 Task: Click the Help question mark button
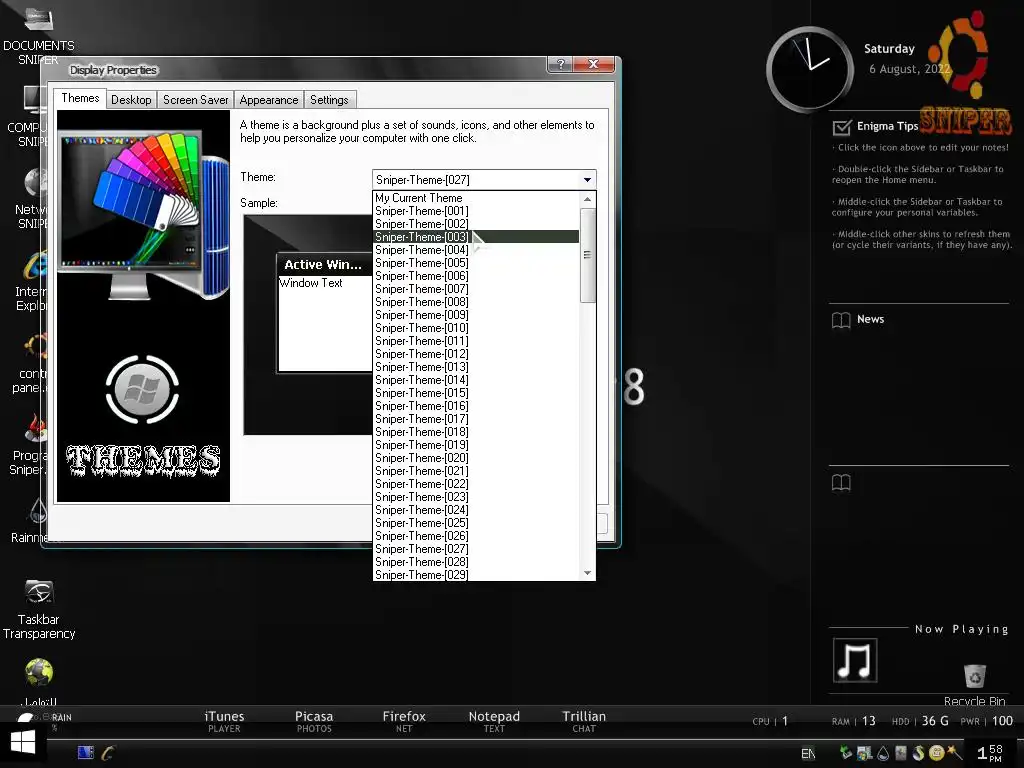click(560, 64)
